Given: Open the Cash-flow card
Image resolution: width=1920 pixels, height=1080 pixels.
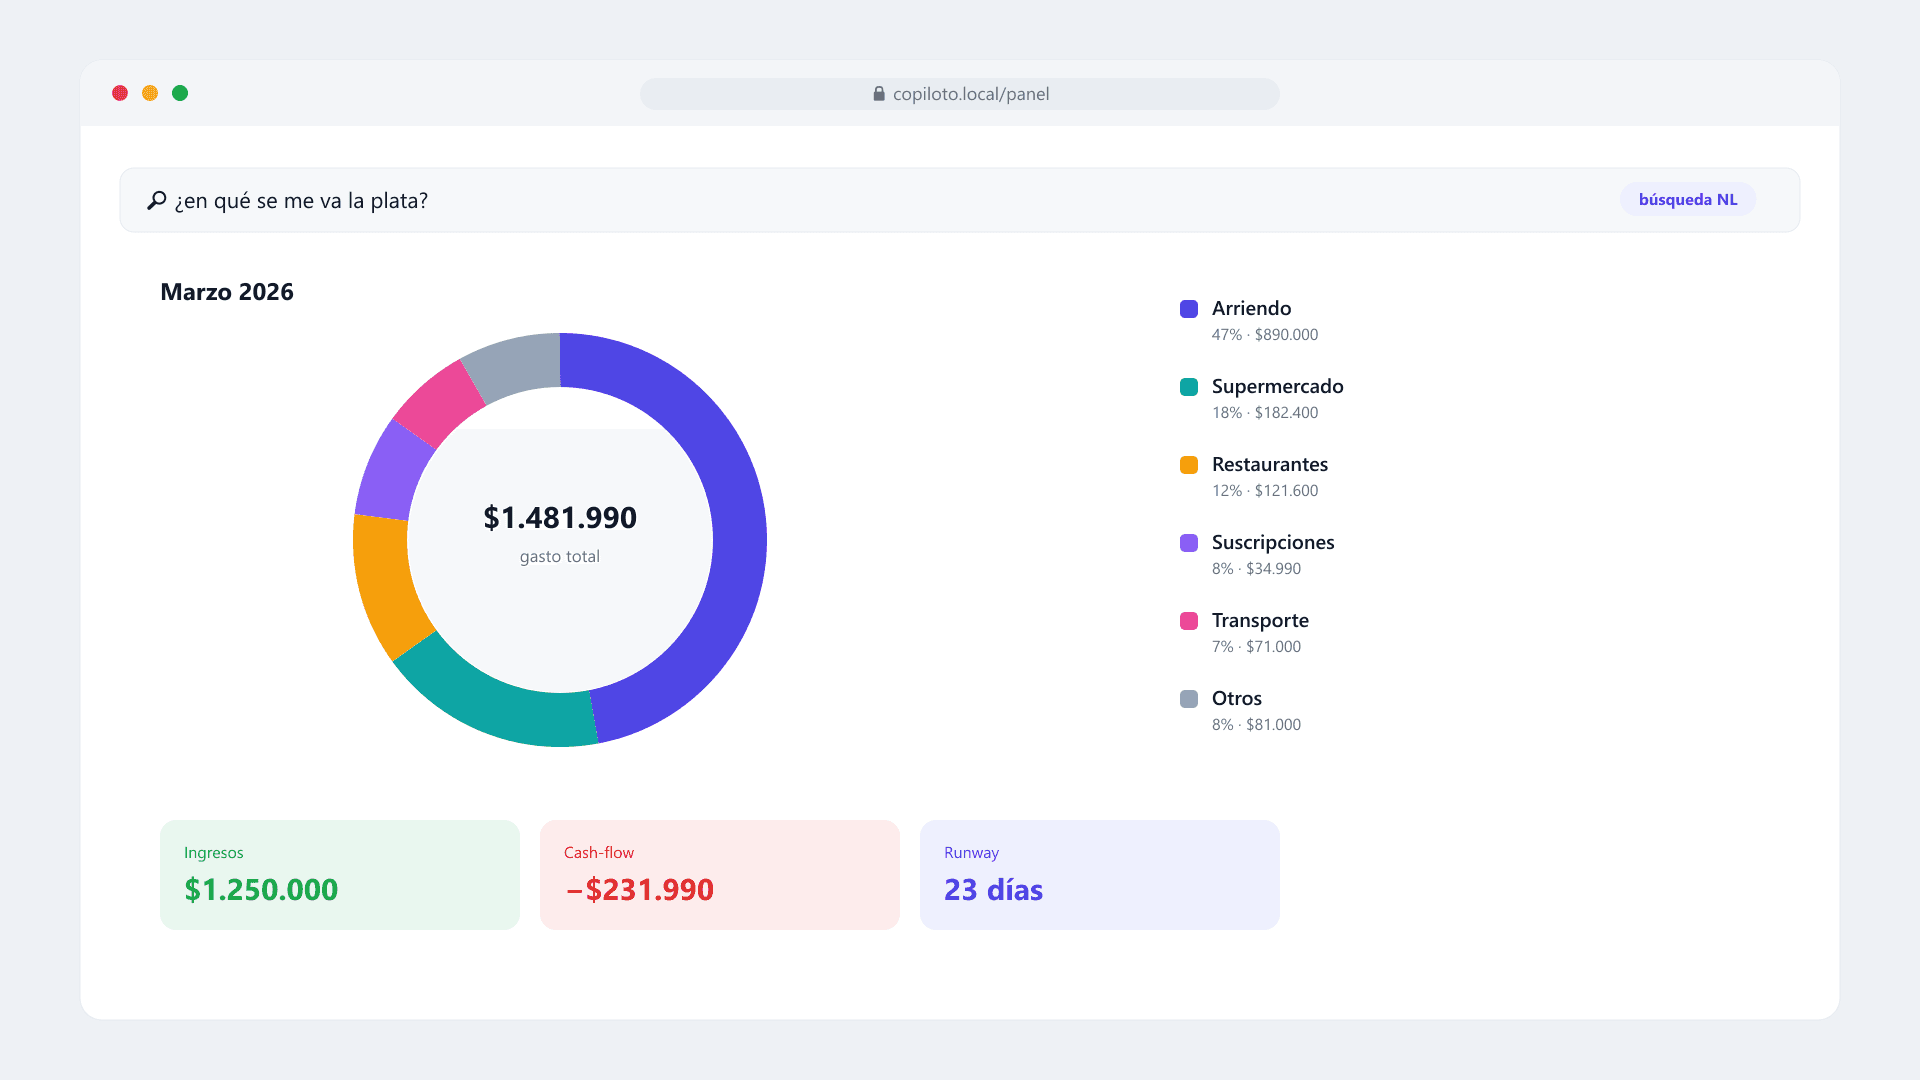Looking at the screenshot, I should click(x=720, y=875).
